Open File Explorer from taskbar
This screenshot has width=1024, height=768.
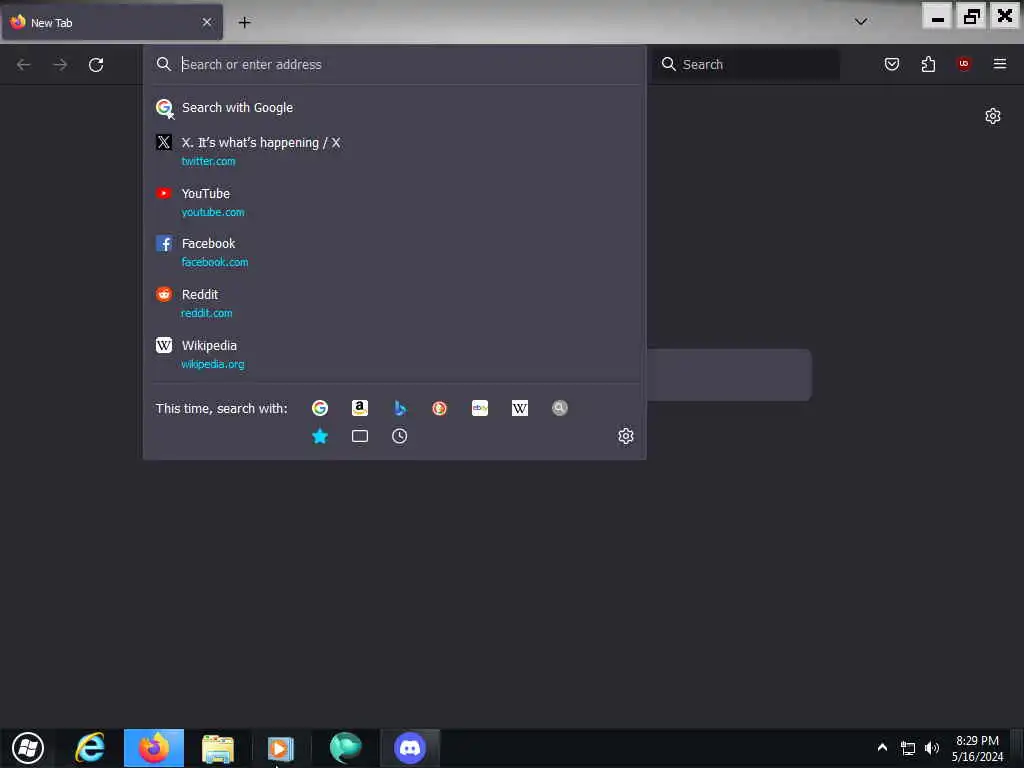[x=217, y=748]
